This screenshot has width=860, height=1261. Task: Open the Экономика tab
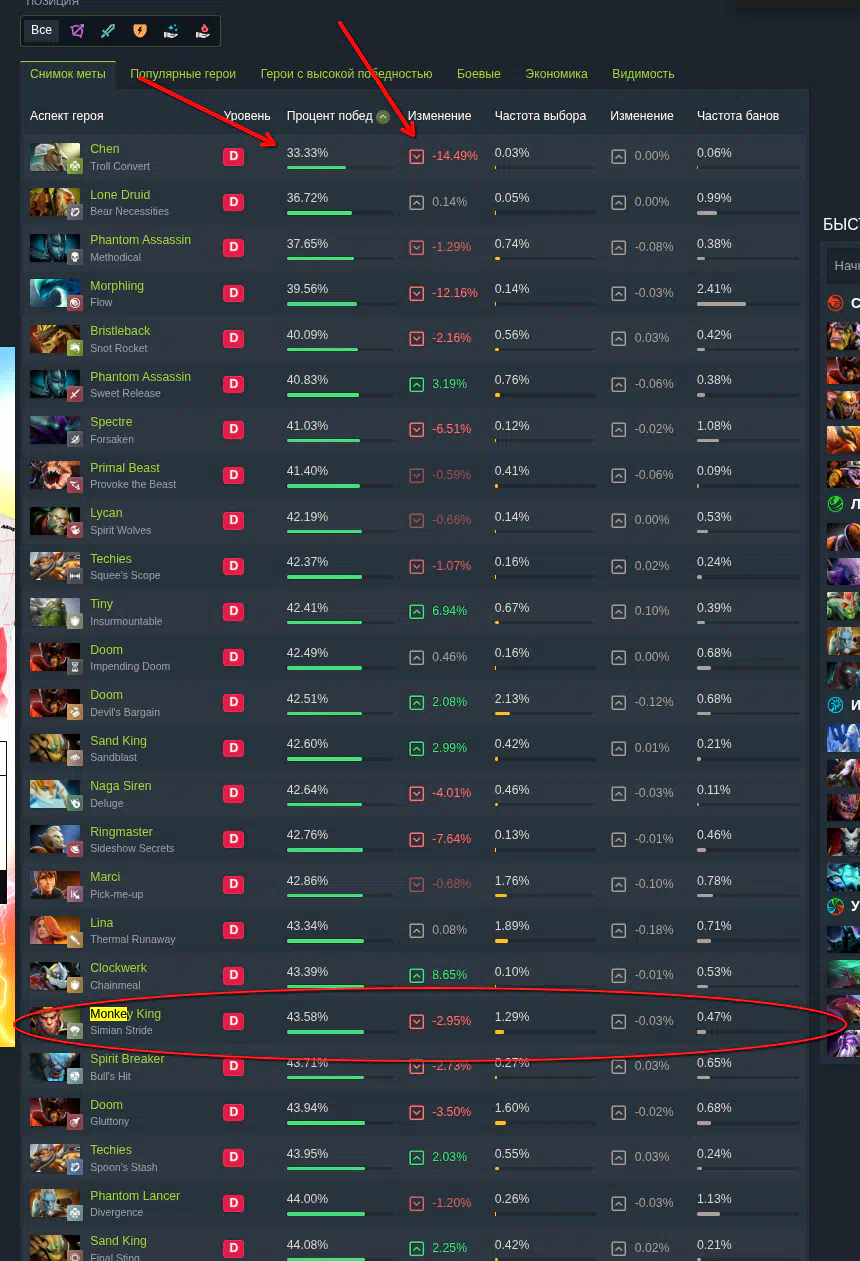556,74
